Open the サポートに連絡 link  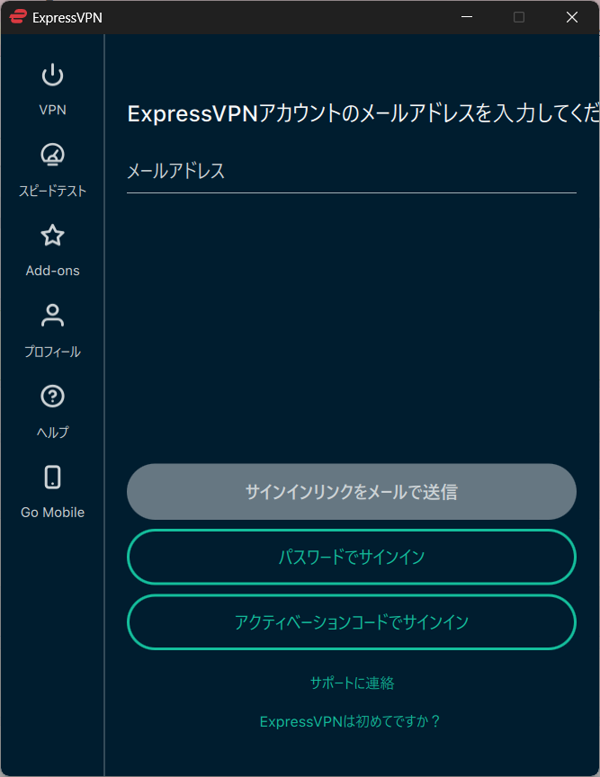point(352,683)
